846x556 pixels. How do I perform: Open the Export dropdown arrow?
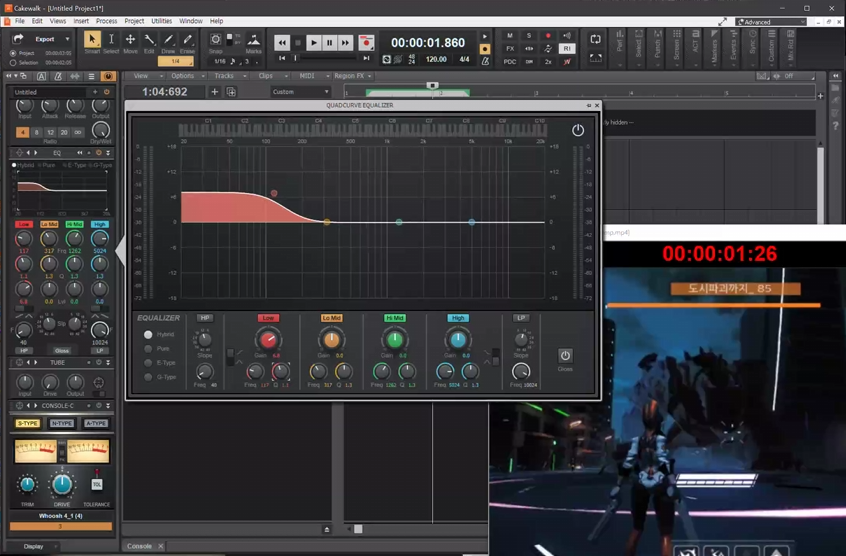pyautogui.click(x=67, y=39)
